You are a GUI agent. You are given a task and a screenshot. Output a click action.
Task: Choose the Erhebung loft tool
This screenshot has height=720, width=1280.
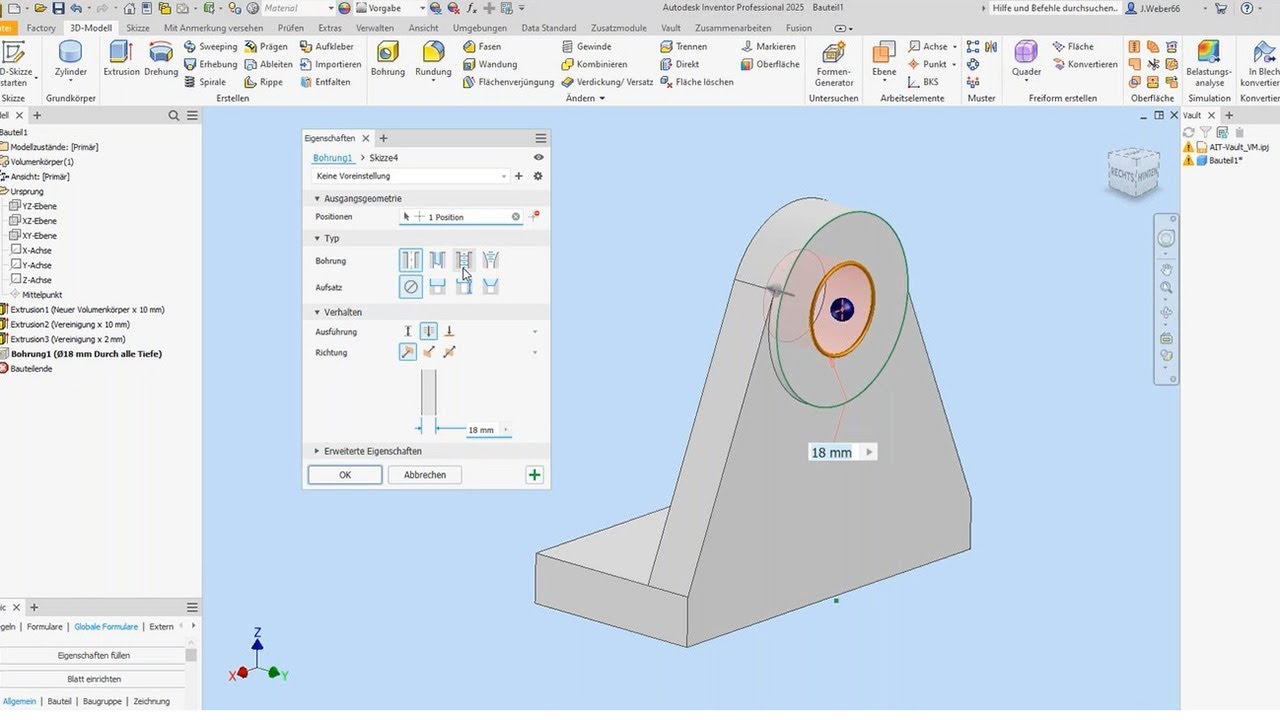[210, 64]
